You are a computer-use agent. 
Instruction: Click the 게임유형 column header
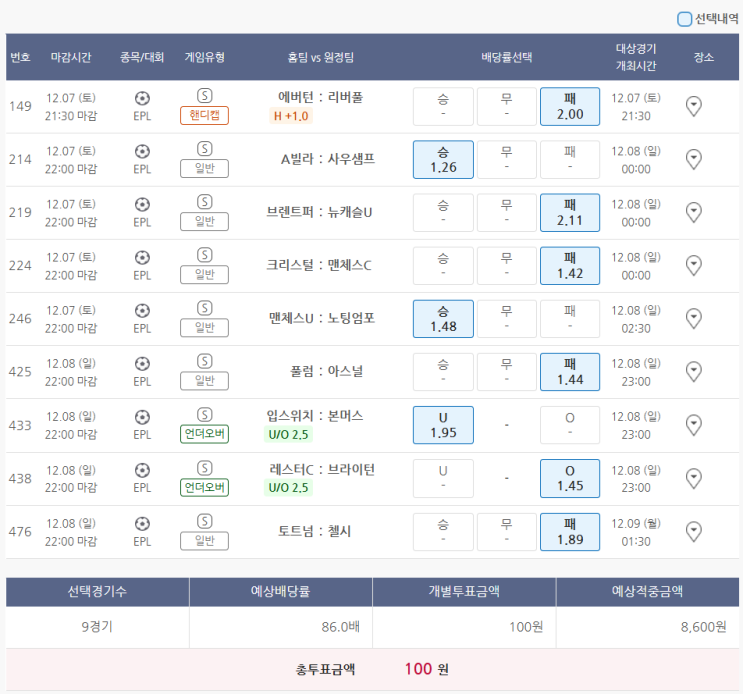click(205, 57)
